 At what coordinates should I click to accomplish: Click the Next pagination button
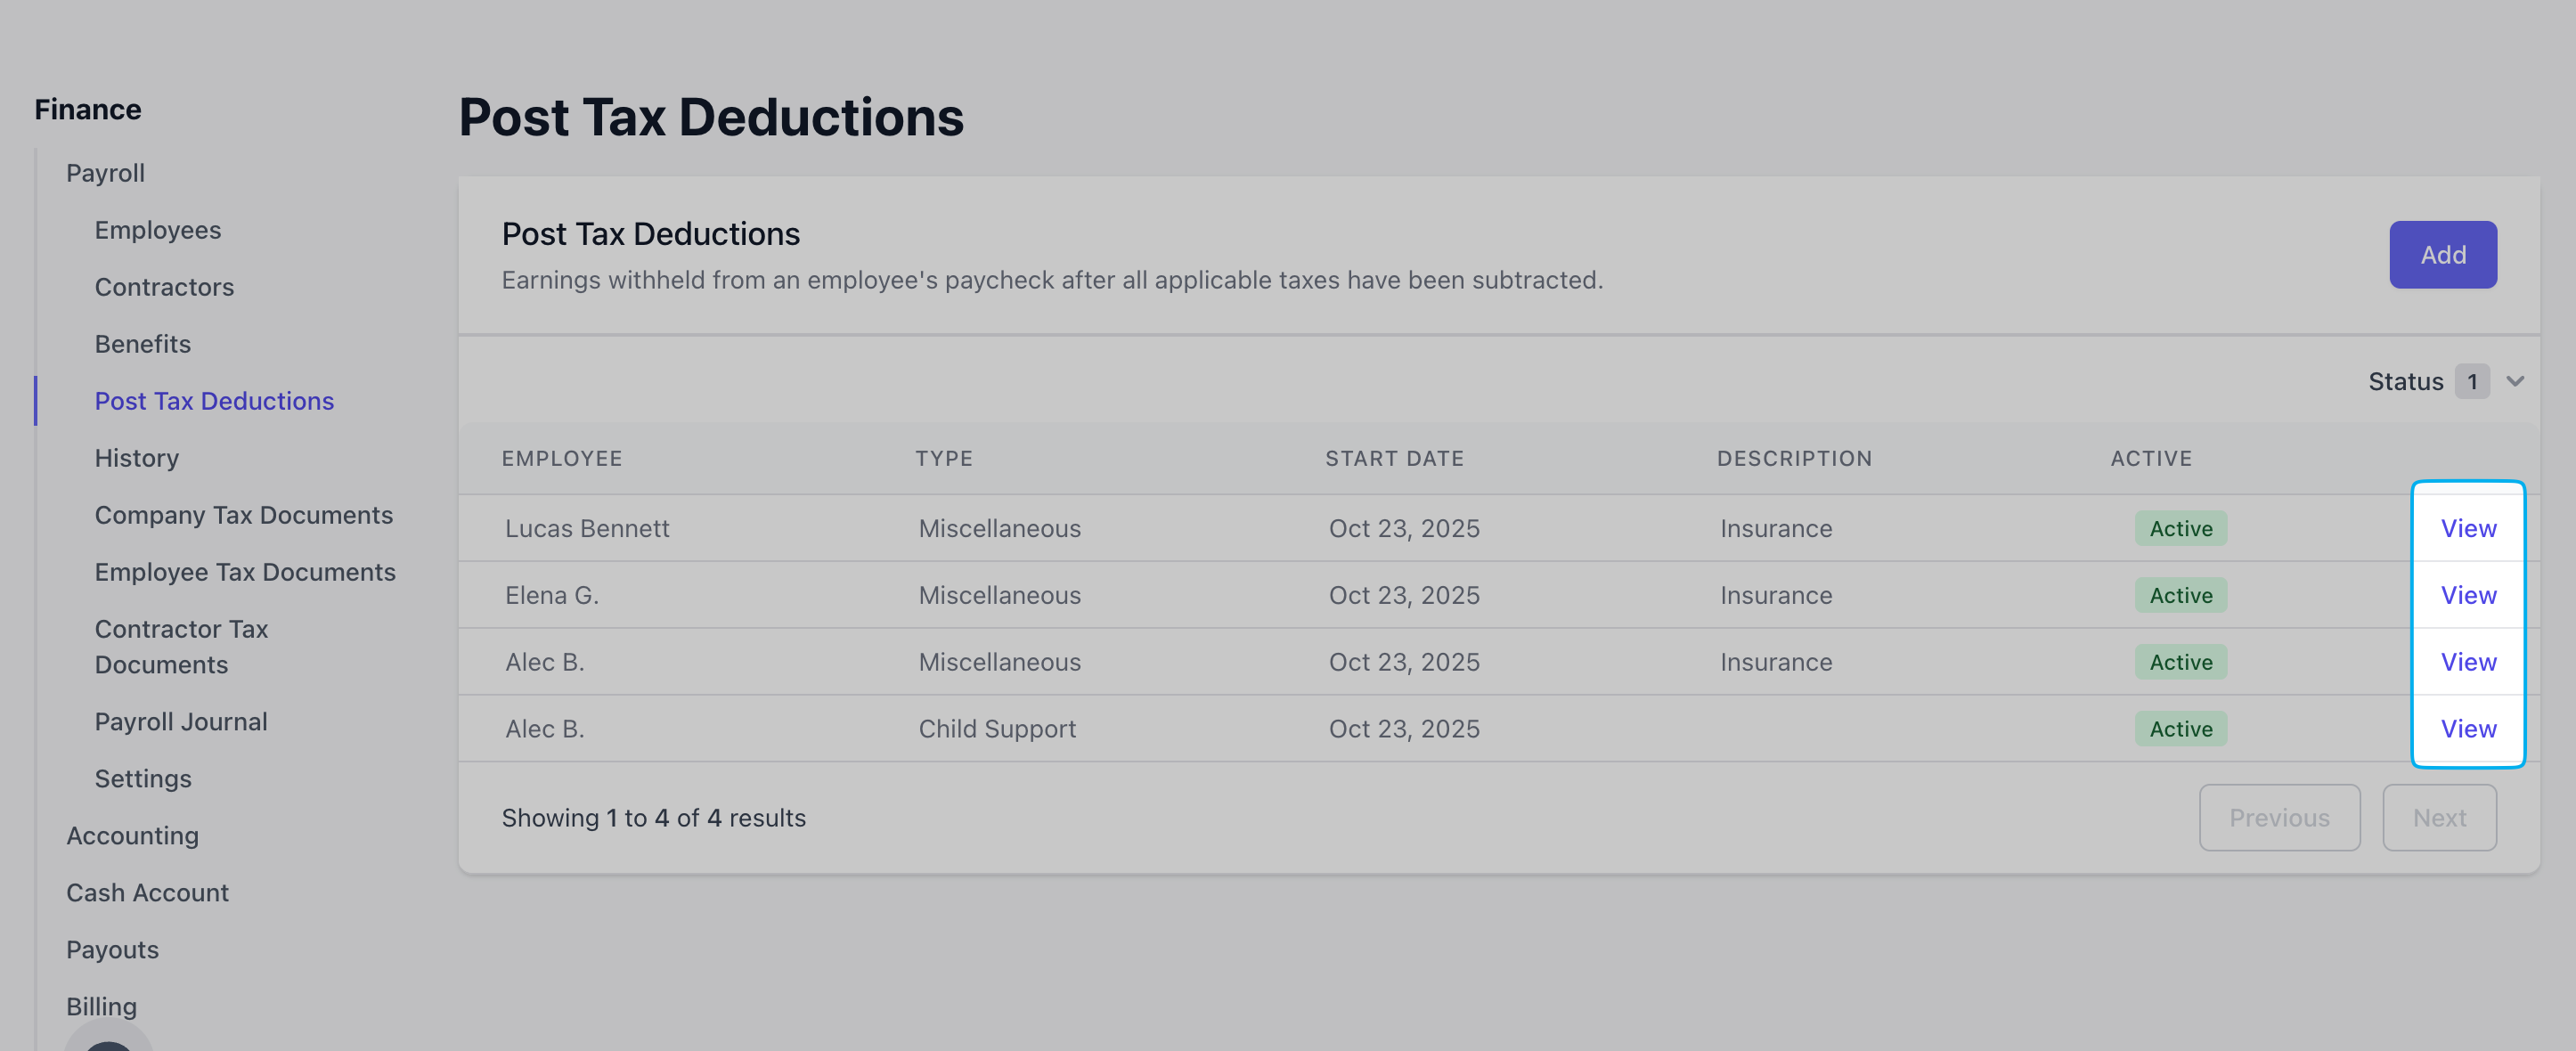click(2438, 818)
